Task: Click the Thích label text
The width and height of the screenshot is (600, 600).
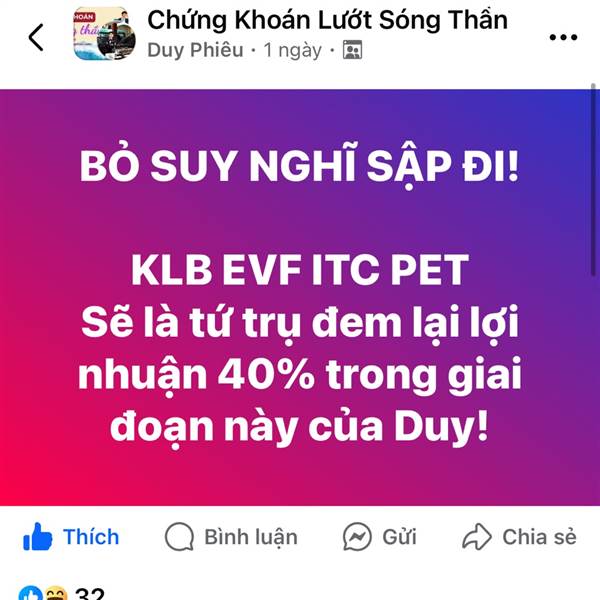Action: (x=91, y=536)
